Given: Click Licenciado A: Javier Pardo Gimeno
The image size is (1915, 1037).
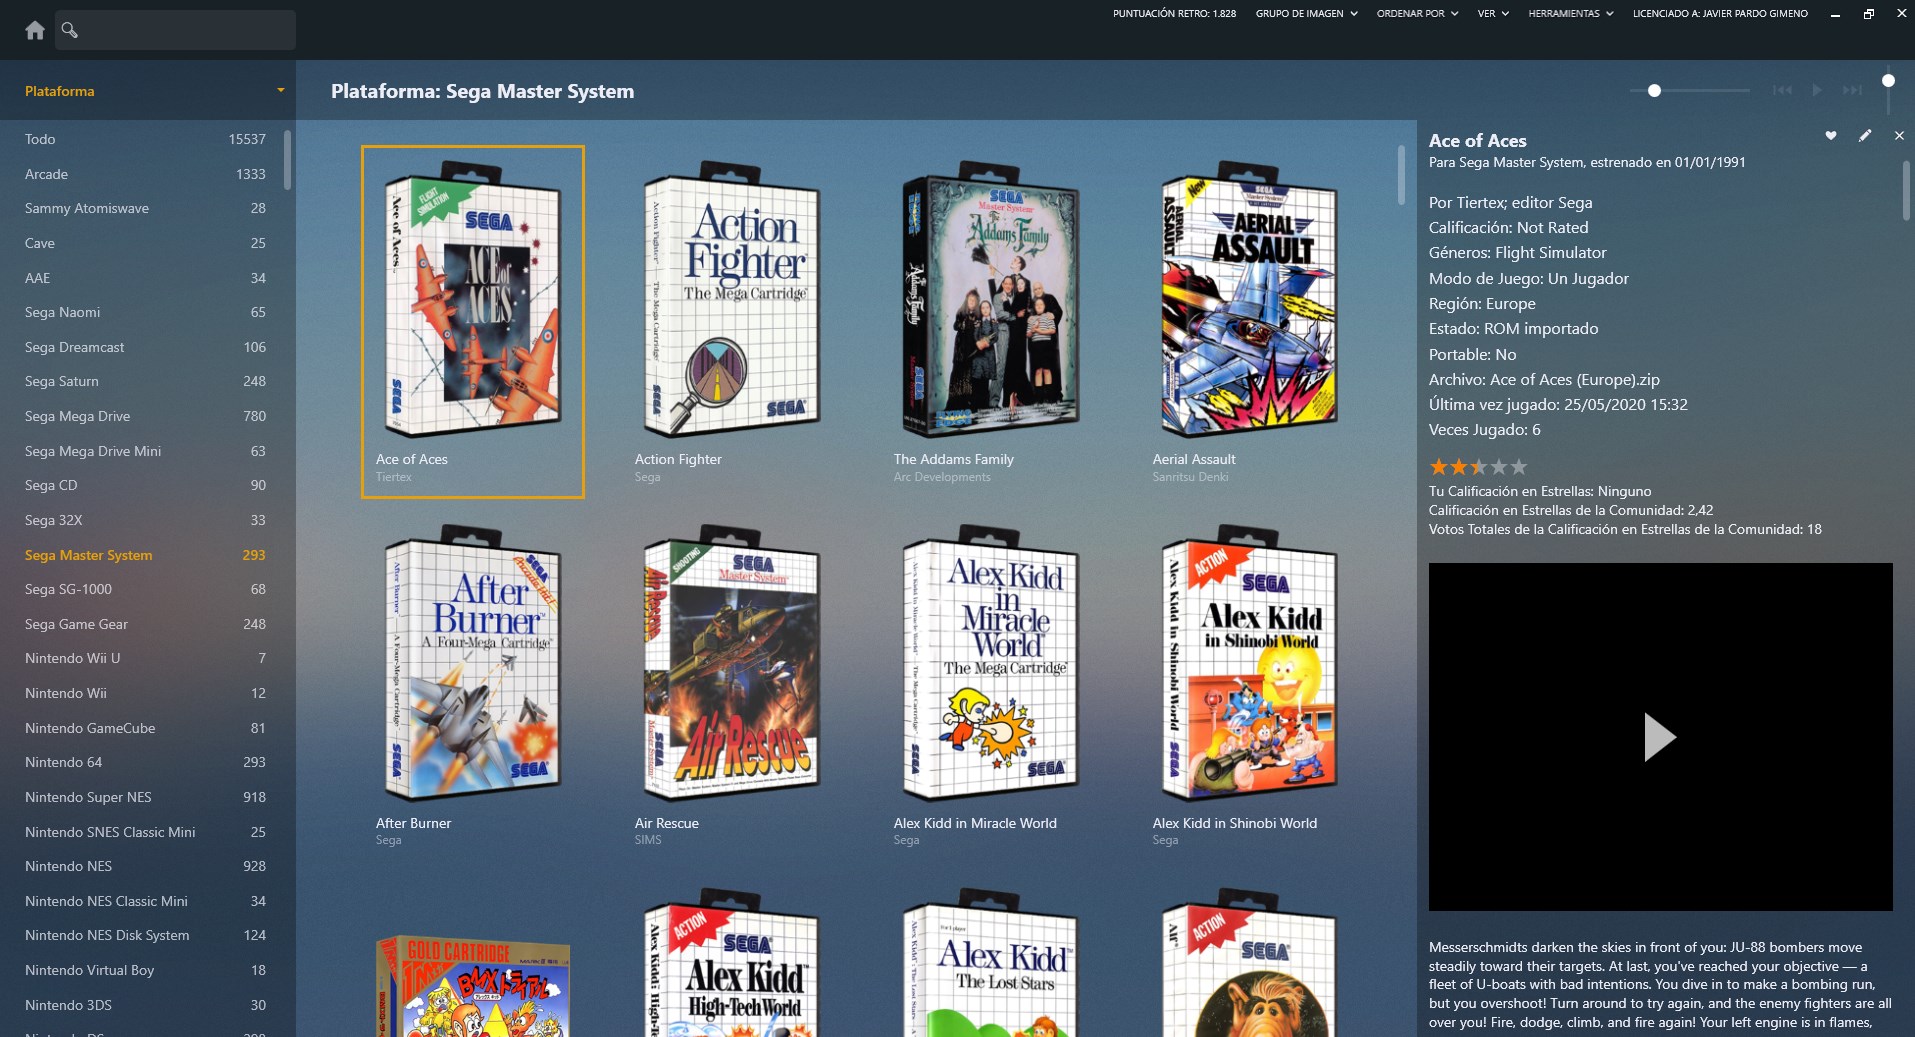Looking at the screenshot, I should 1720,14.
